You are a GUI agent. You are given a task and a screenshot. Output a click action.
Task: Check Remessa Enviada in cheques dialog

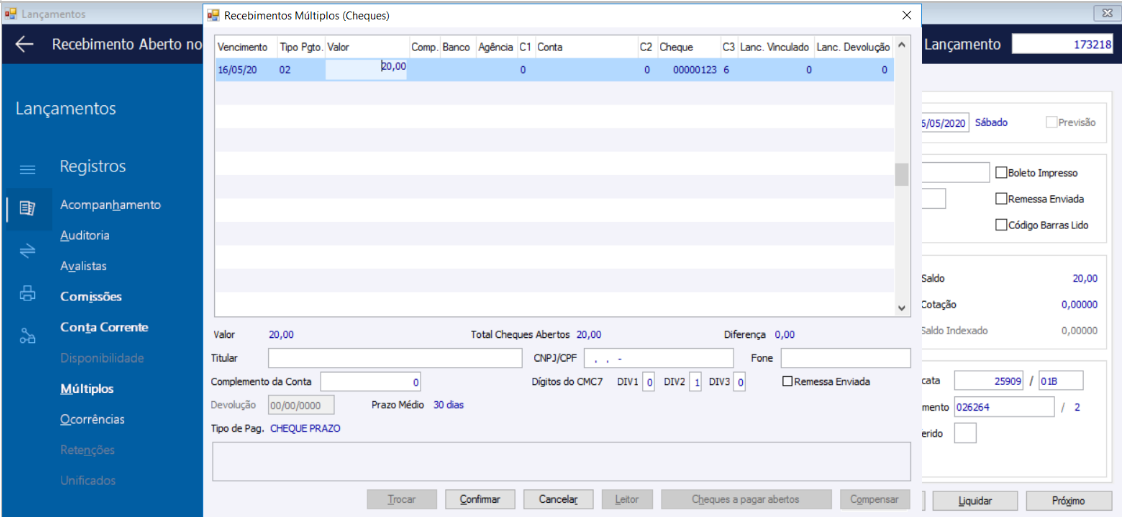pos(788,382)
